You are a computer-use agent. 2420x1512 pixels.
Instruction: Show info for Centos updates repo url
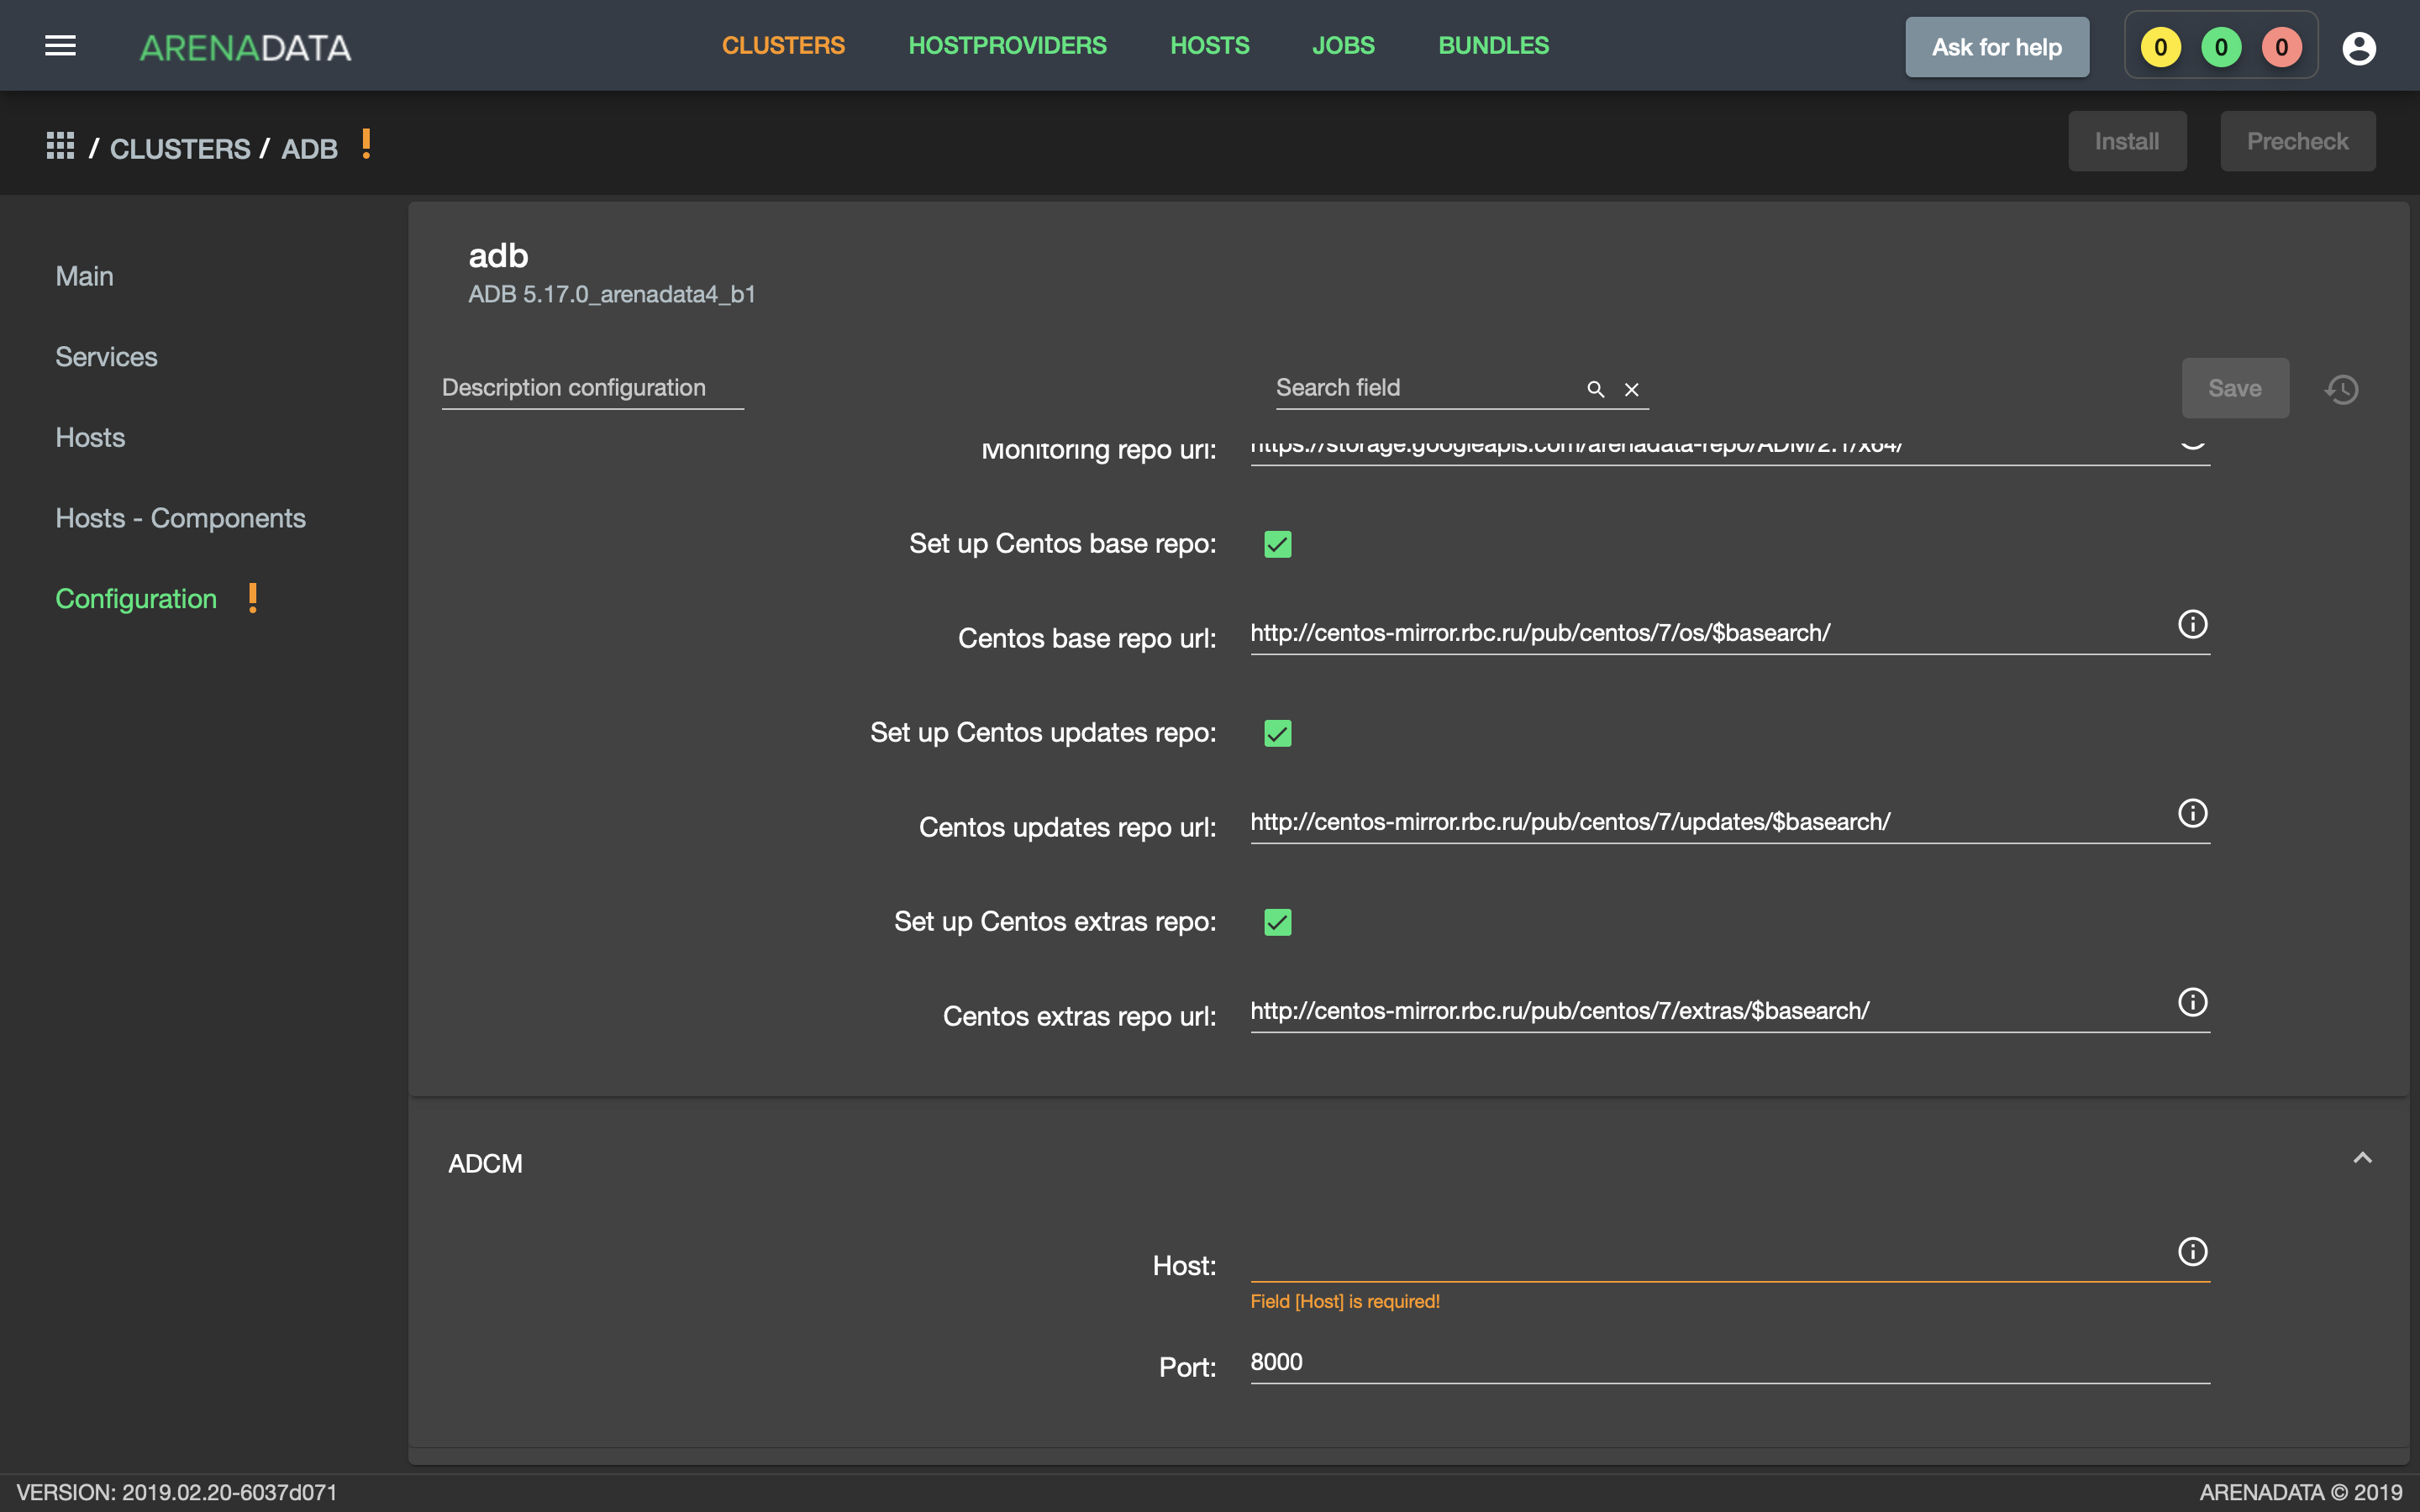(2192, 813)
